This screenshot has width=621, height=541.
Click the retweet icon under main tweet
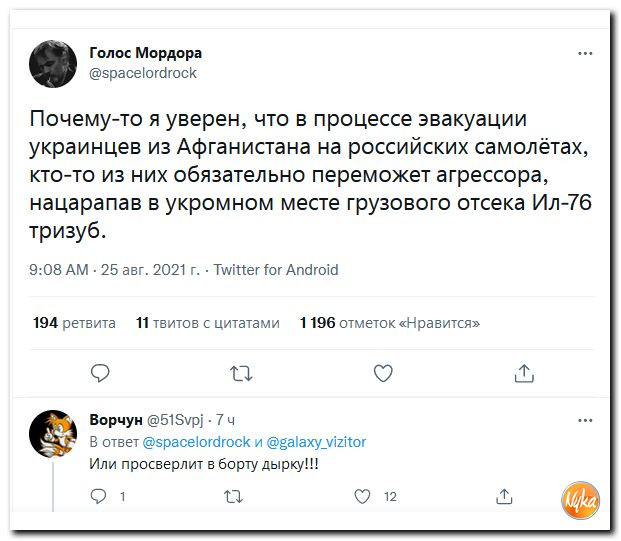pos(241,373)
